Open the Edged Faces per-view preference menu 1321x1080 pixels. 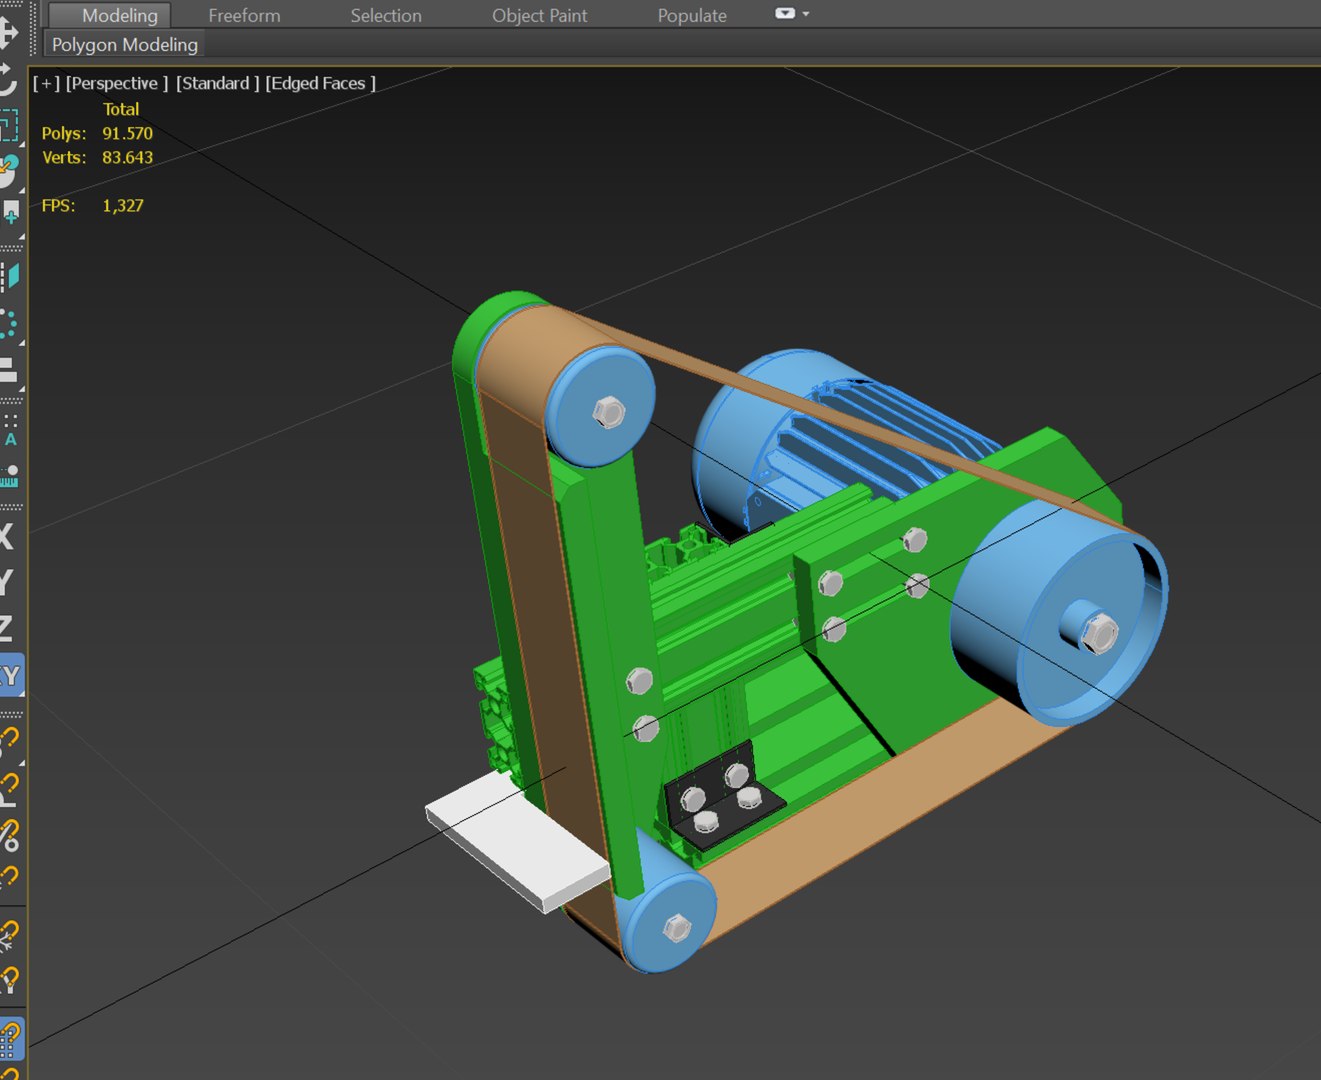pos(320,83)
